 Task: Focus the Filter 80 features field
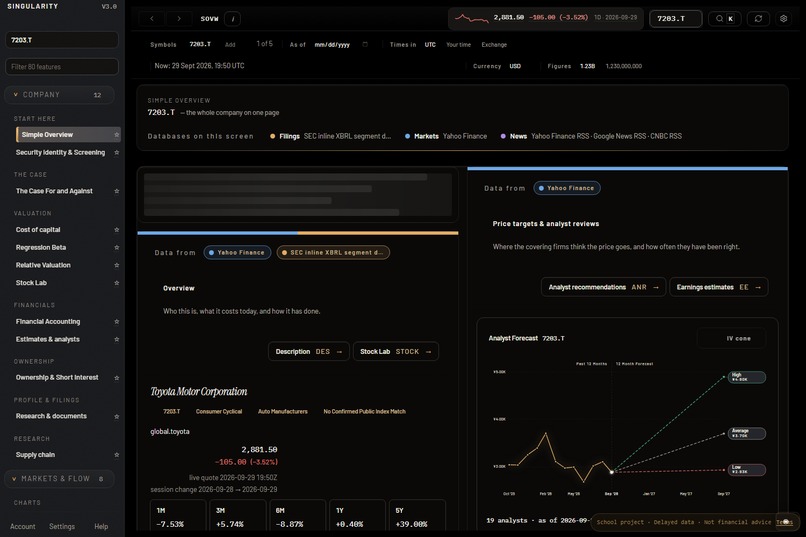coord(62,67)
